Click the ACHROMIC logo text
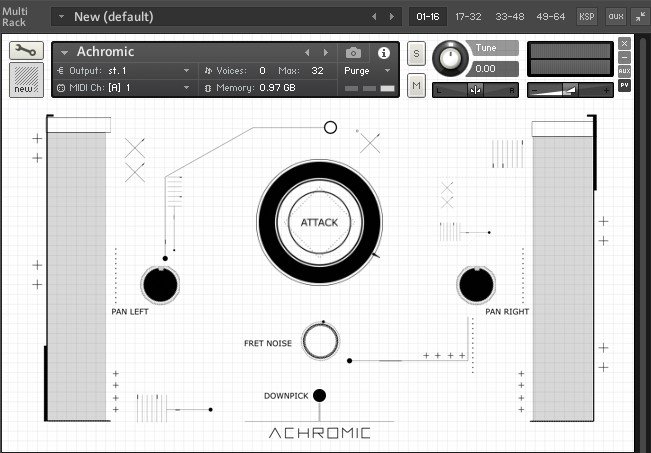Image resolution: width=651 pixels, height=453 pixels. [x=319, y=433]
